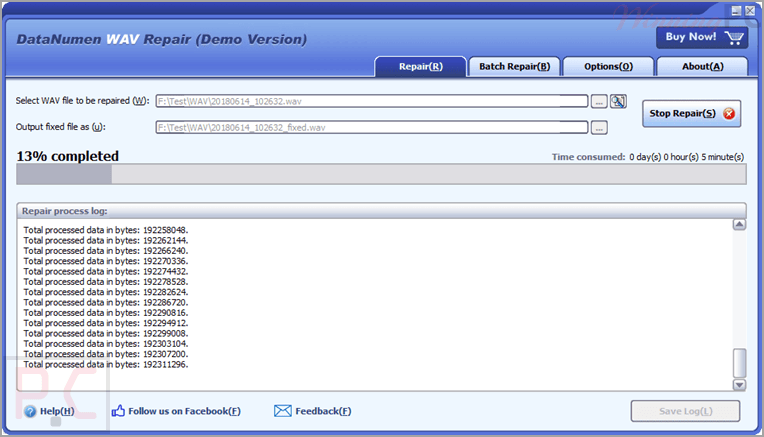Select log line ending 192311296
764x437 pixels.
106,364
